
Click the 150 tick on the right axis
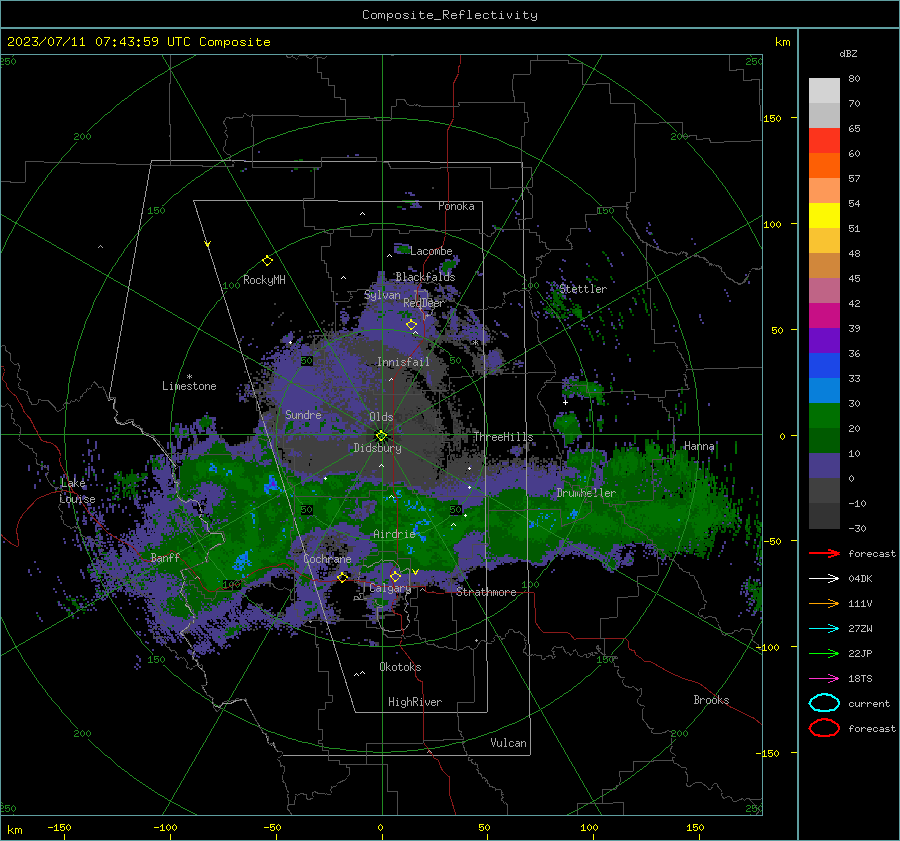(772, 118)
